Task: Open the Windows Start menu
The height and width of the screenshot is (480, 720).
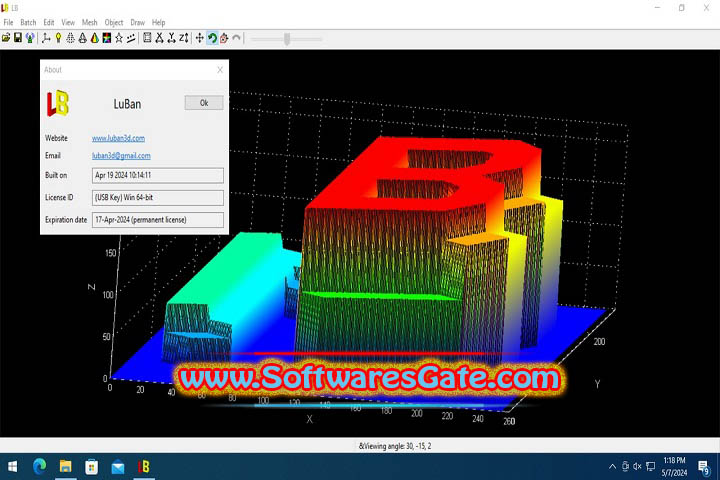Action: [12, 467]
